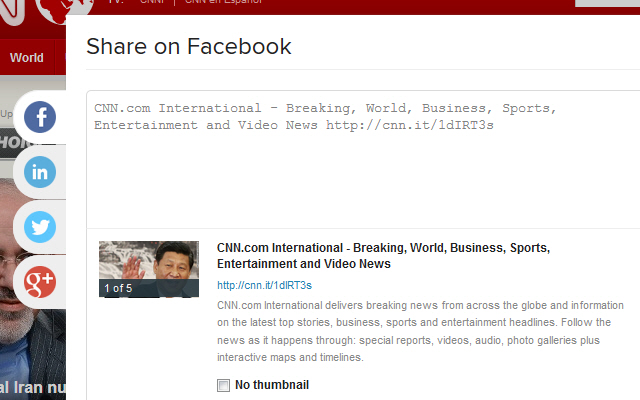This screenshot has width=640, height=400.
Task: Enable the No thumbnail checkbox
Action: coord(223,385)
